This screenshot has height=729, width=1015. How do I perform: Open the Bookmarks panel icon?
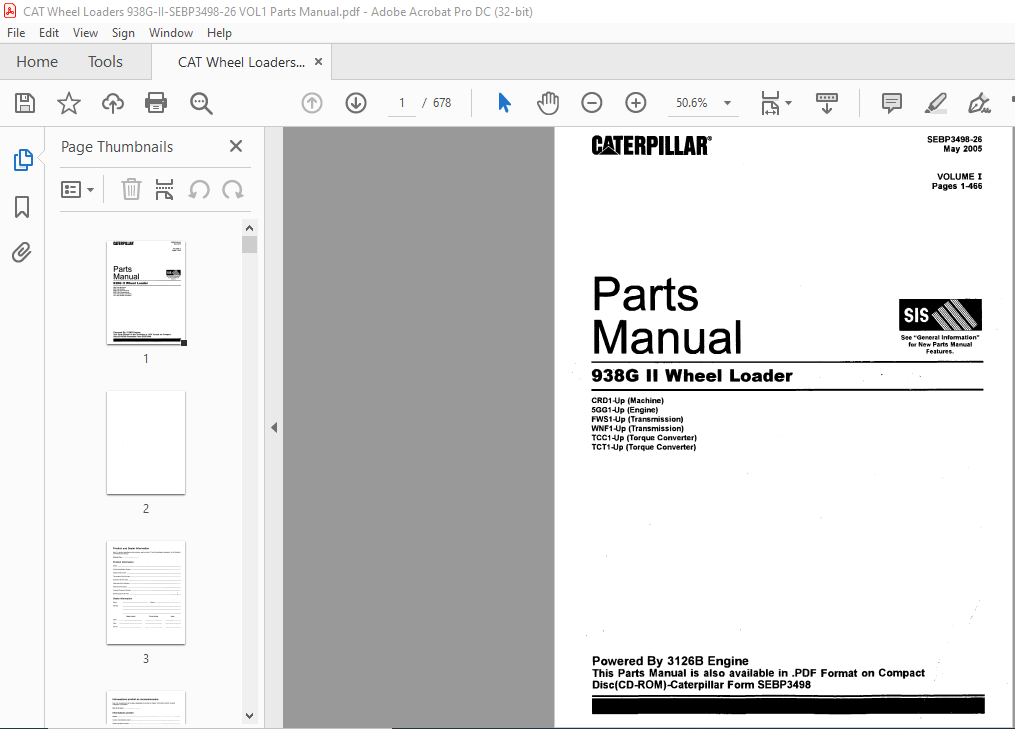tap(22, 207)
